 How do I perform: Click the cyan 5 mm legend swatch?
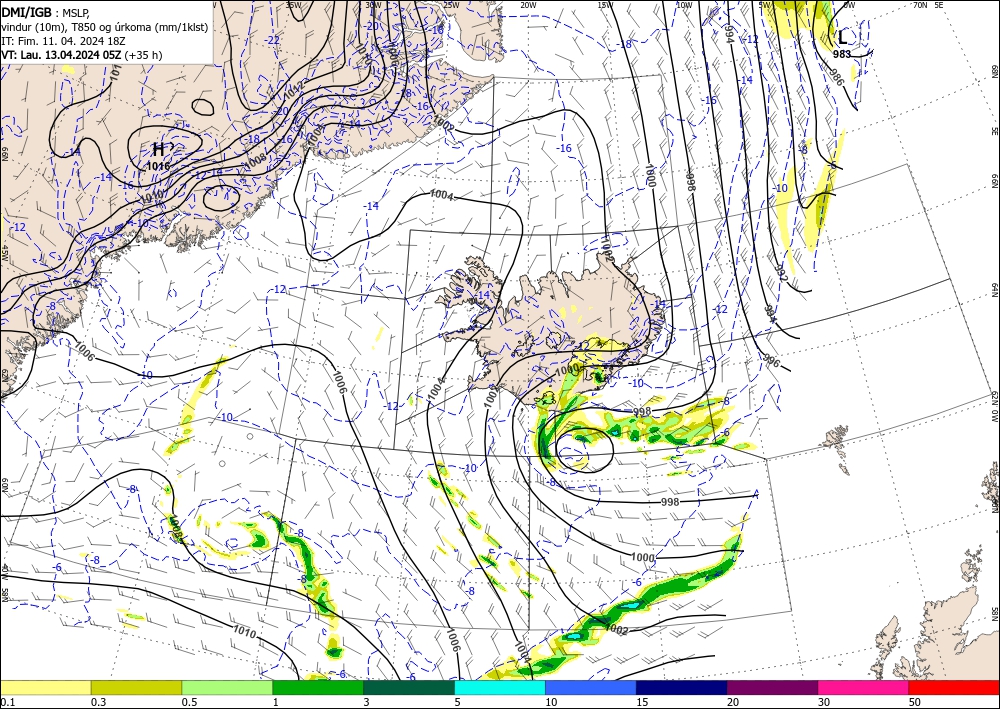pos(500,687)
